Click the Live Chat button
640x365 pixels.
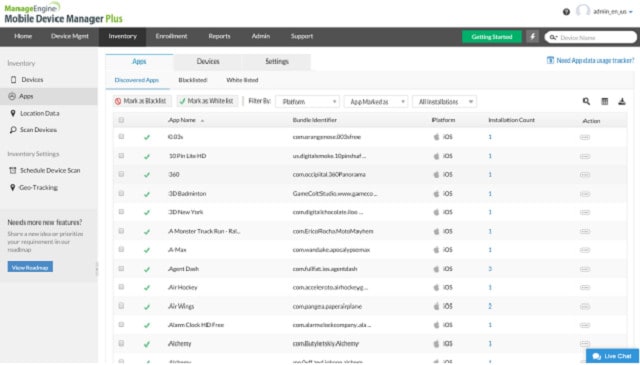612,356
